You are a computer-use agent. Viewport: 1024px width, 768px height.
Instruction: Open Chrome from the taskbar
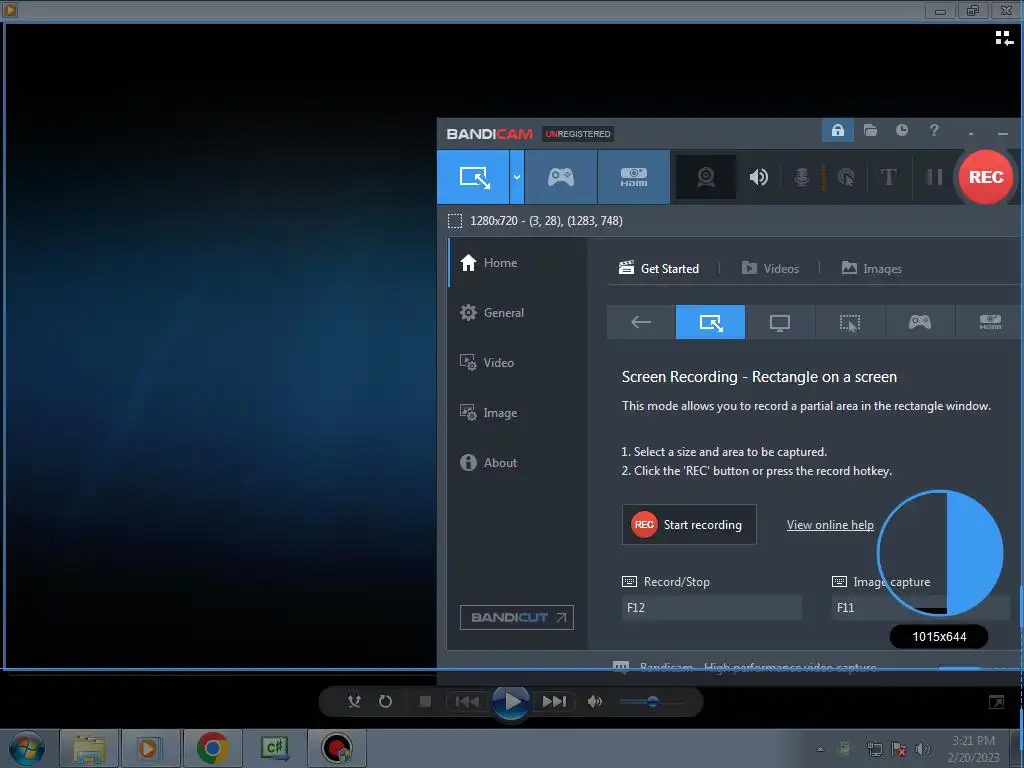pyautogui.click(x=213, y=748)
